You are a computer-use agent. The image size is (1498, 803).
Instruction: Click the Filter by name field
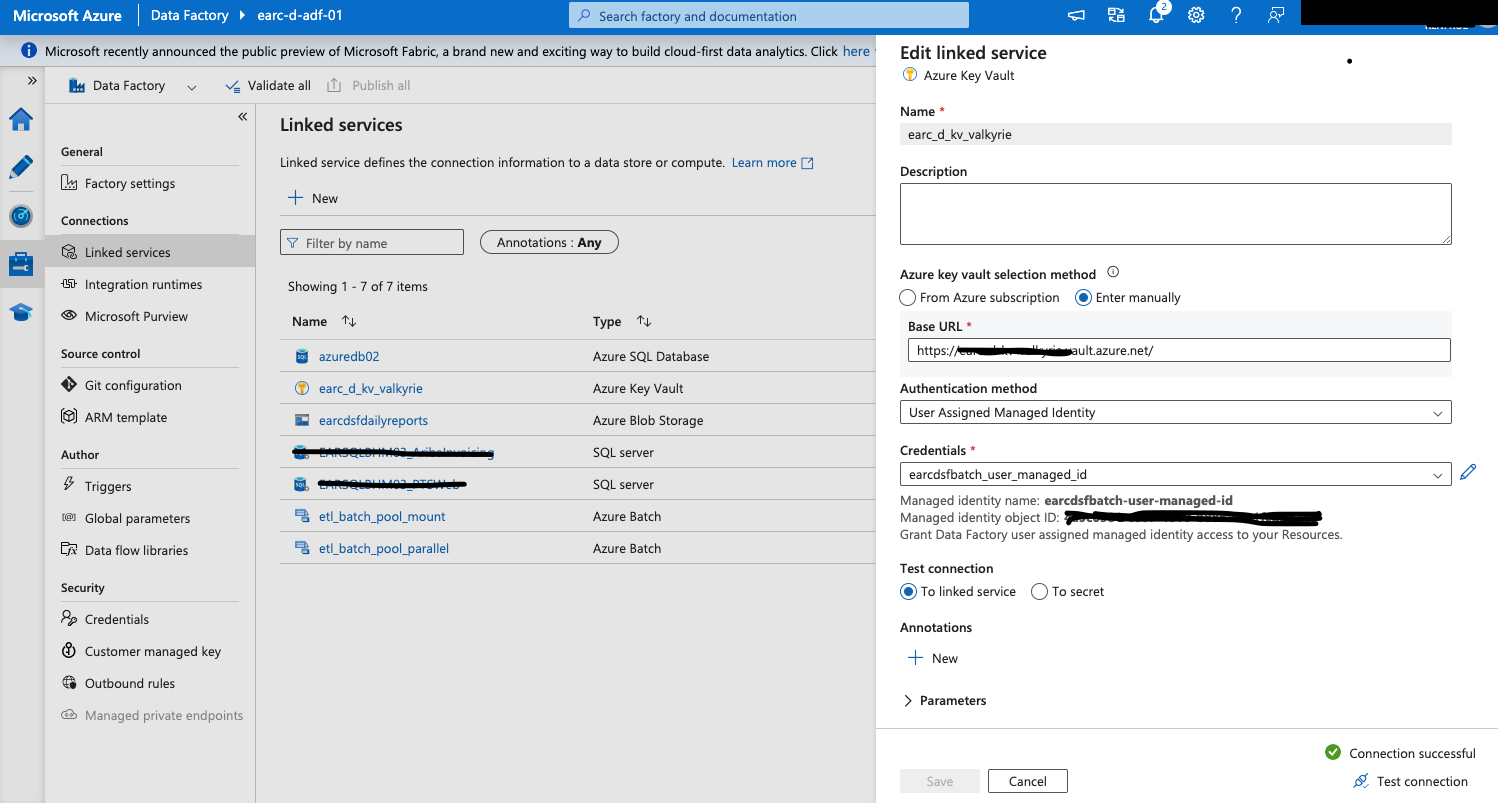click(x=372, y=242)
